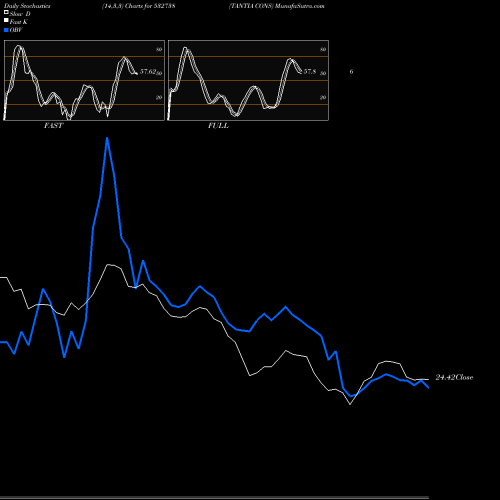Click the 57.8 value in FULL chart

(310, 72)
